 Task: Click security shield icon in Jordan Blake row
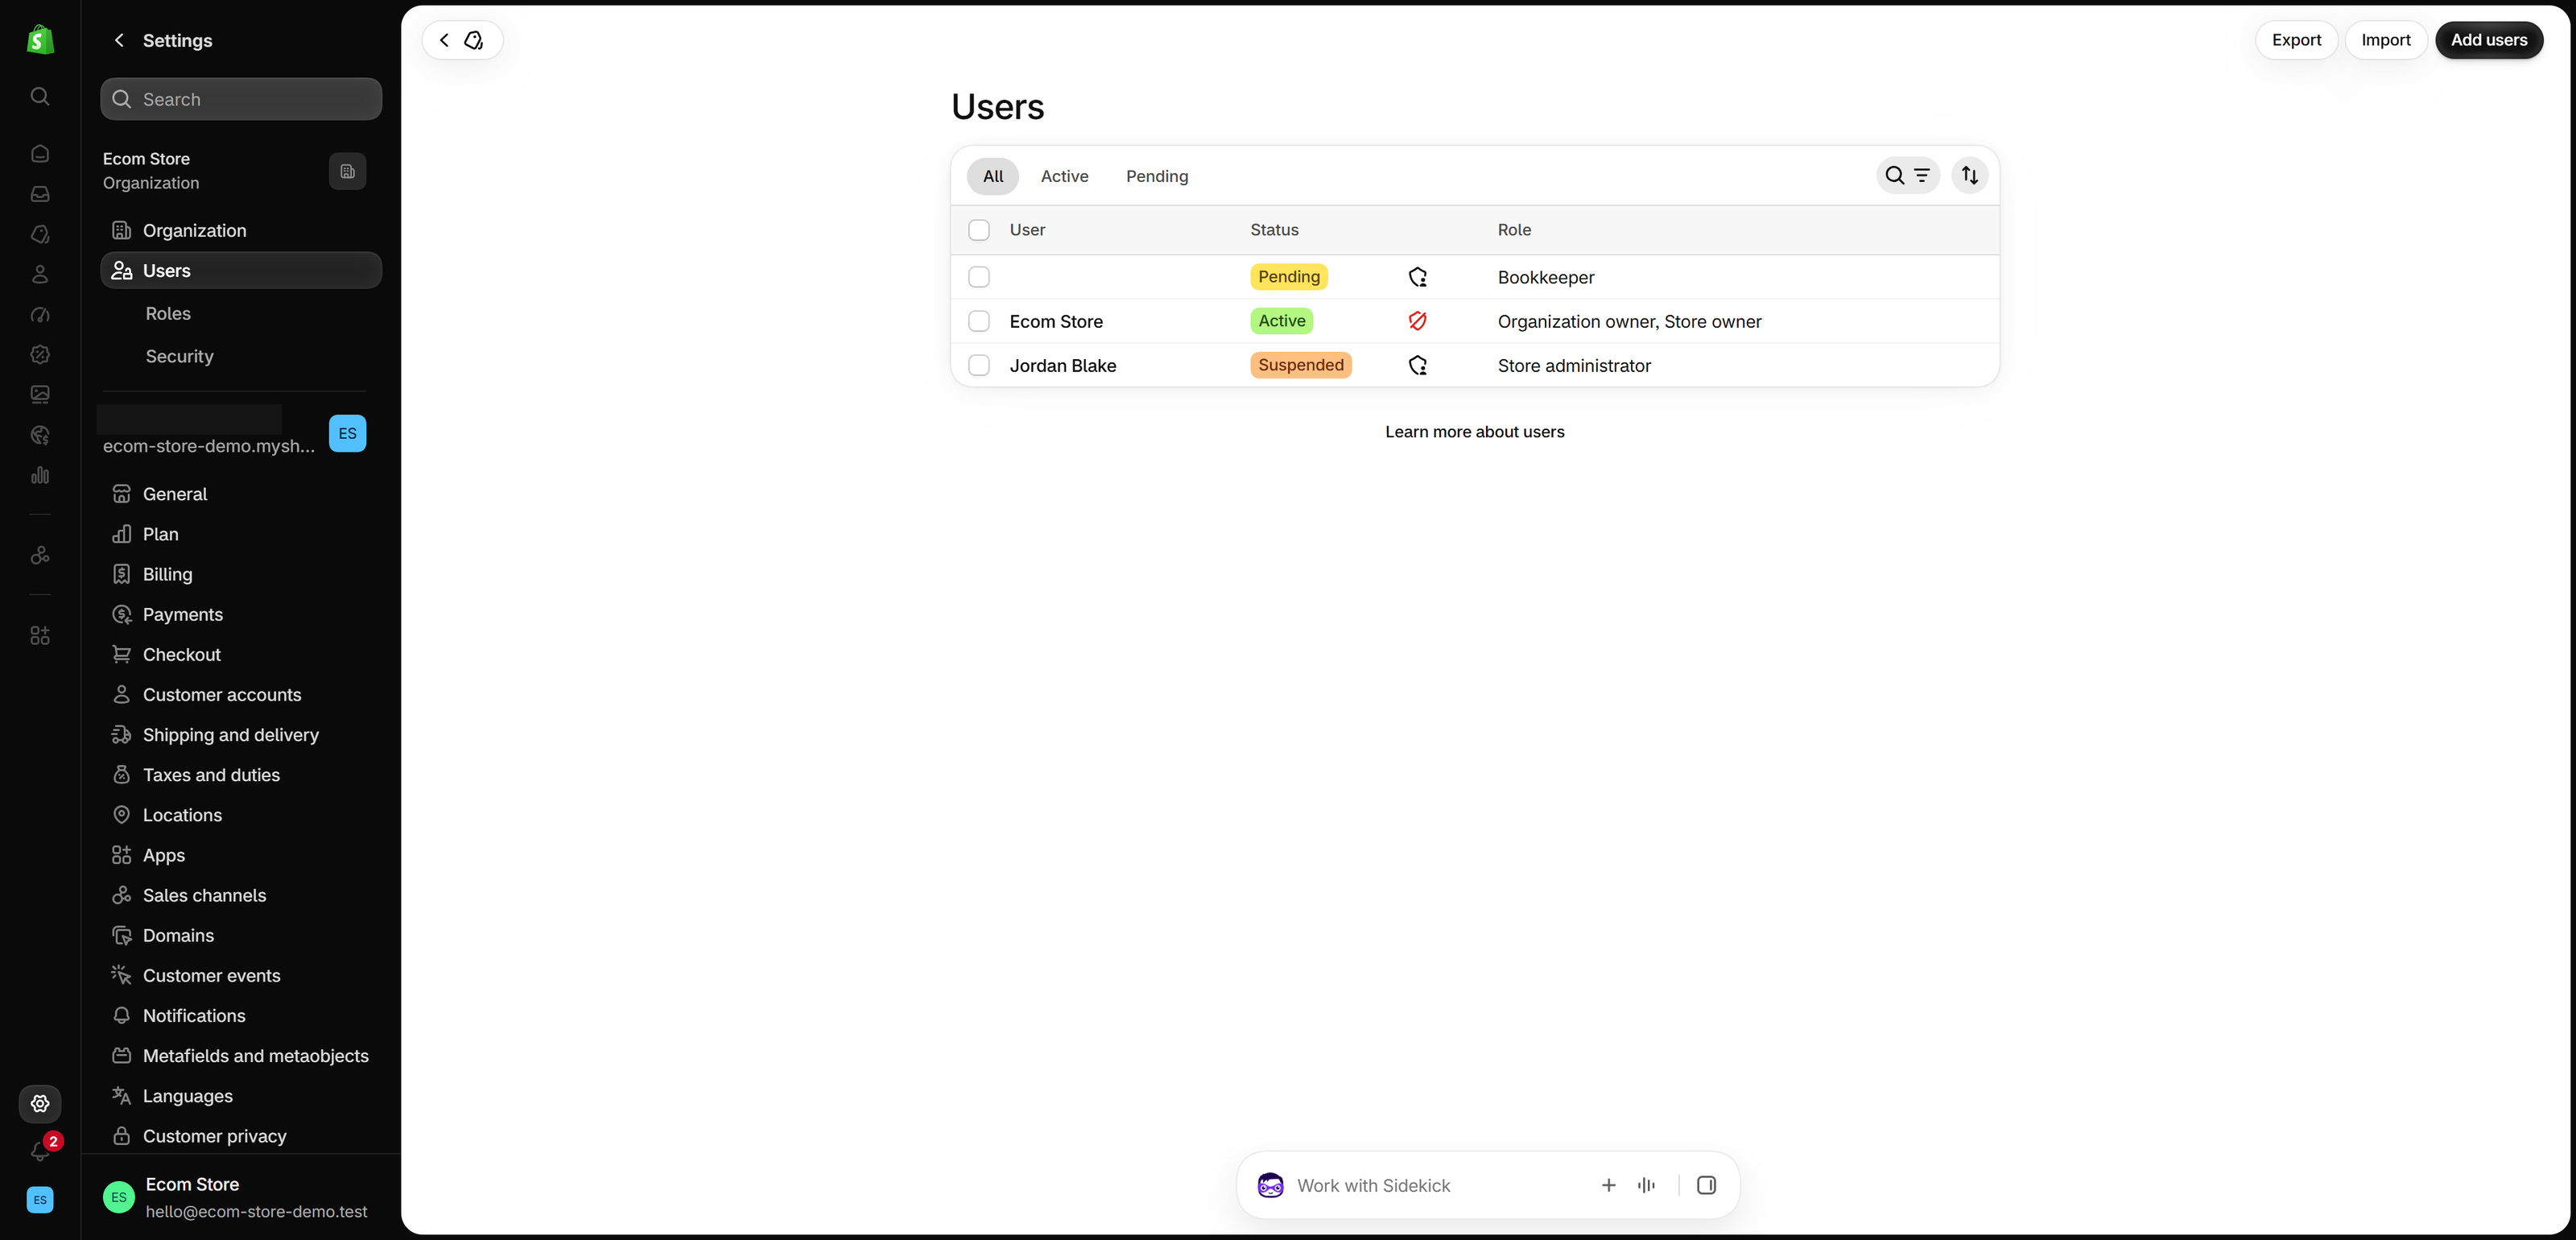[x=1417, y=365]
